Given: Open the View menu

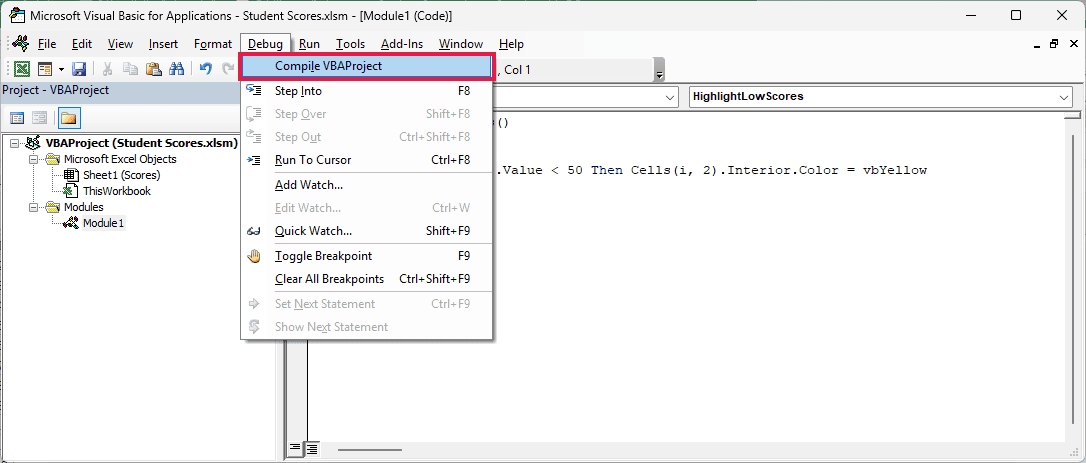Looking at the screenshot, I should (121, 44).
